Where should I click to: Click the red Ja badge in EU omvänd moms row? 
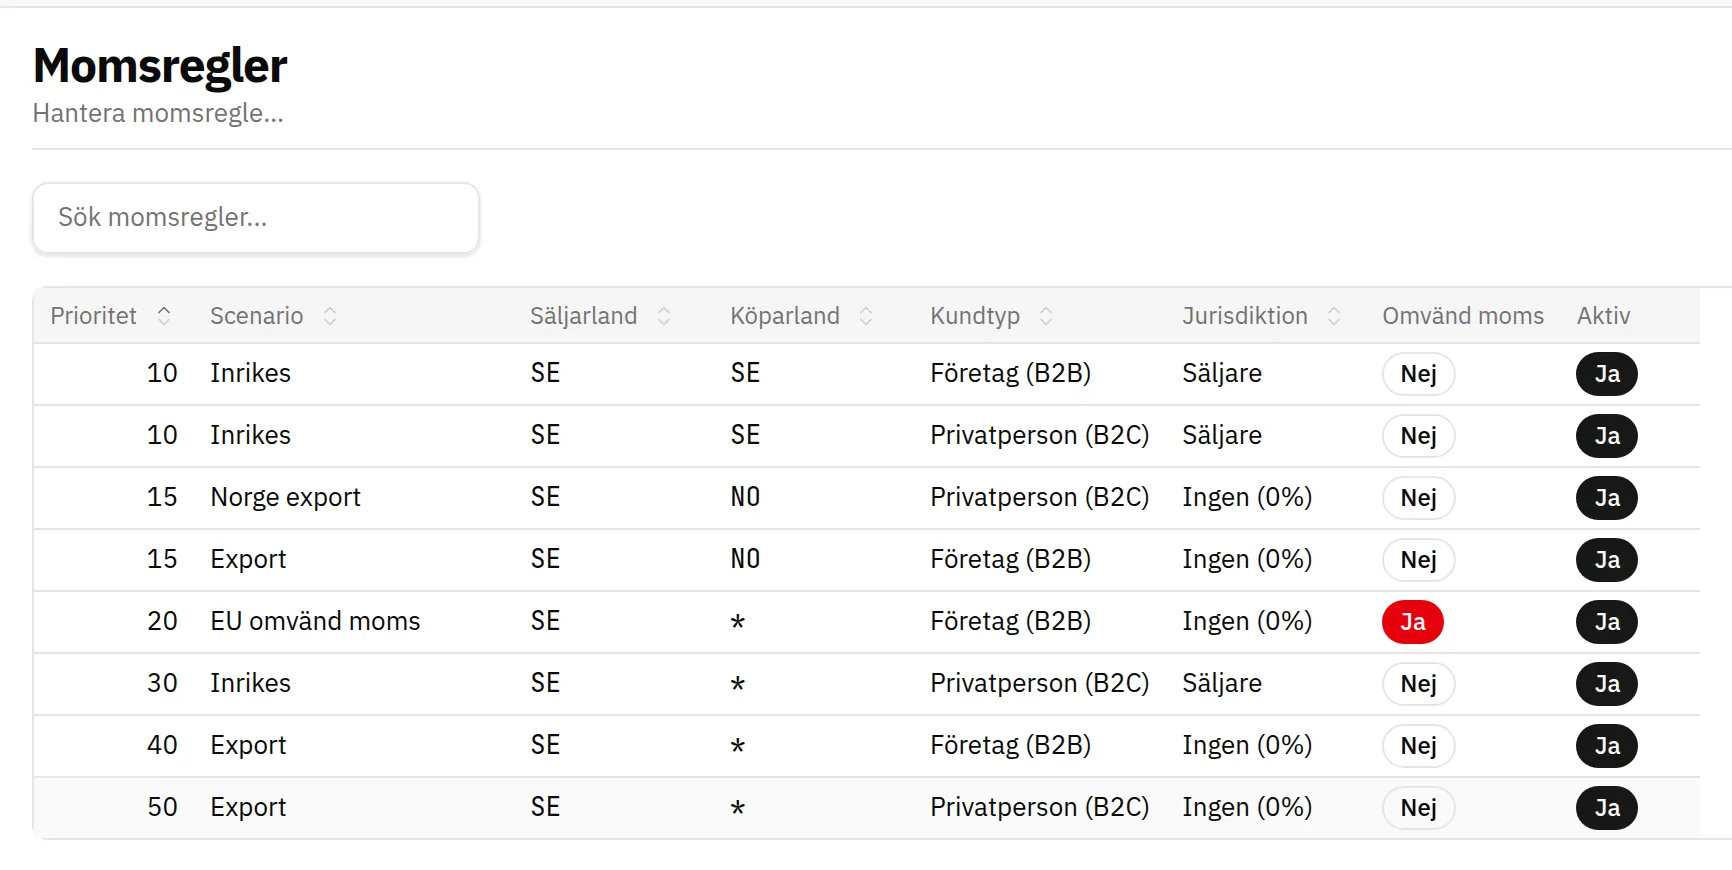click(1412, 622)
